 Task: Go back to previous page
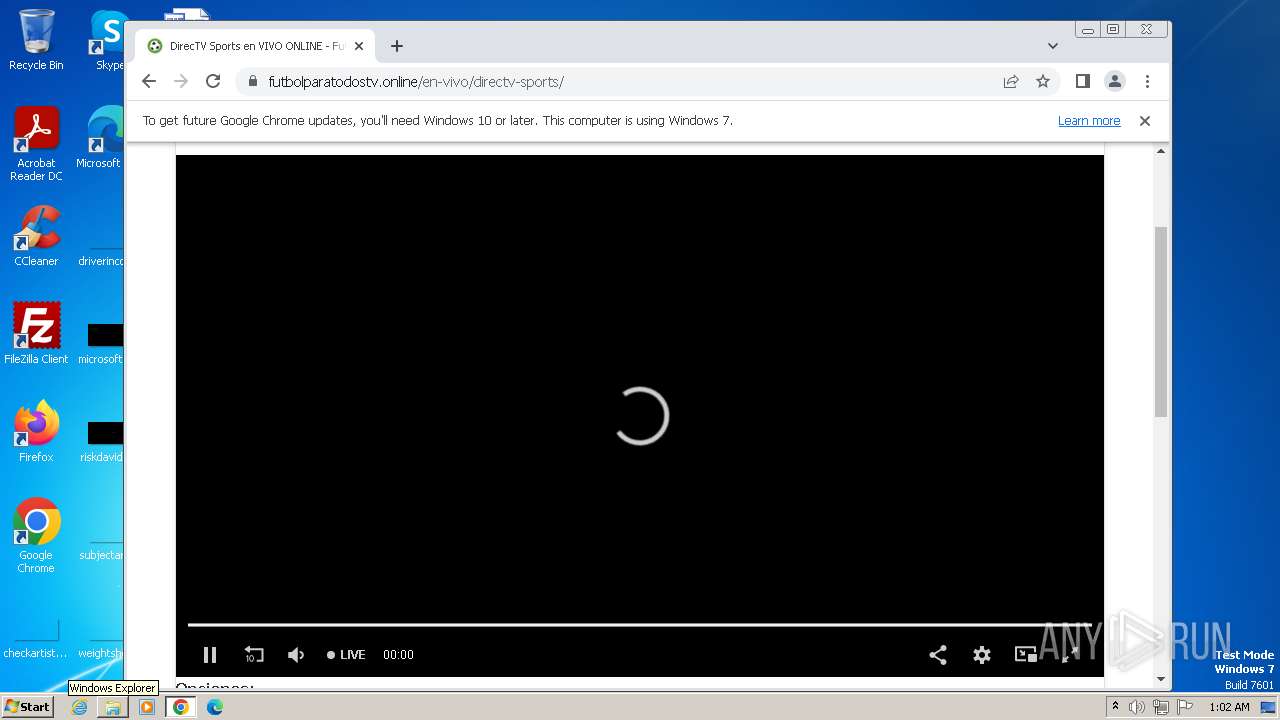pyautogui.click(x=149, y=81)
